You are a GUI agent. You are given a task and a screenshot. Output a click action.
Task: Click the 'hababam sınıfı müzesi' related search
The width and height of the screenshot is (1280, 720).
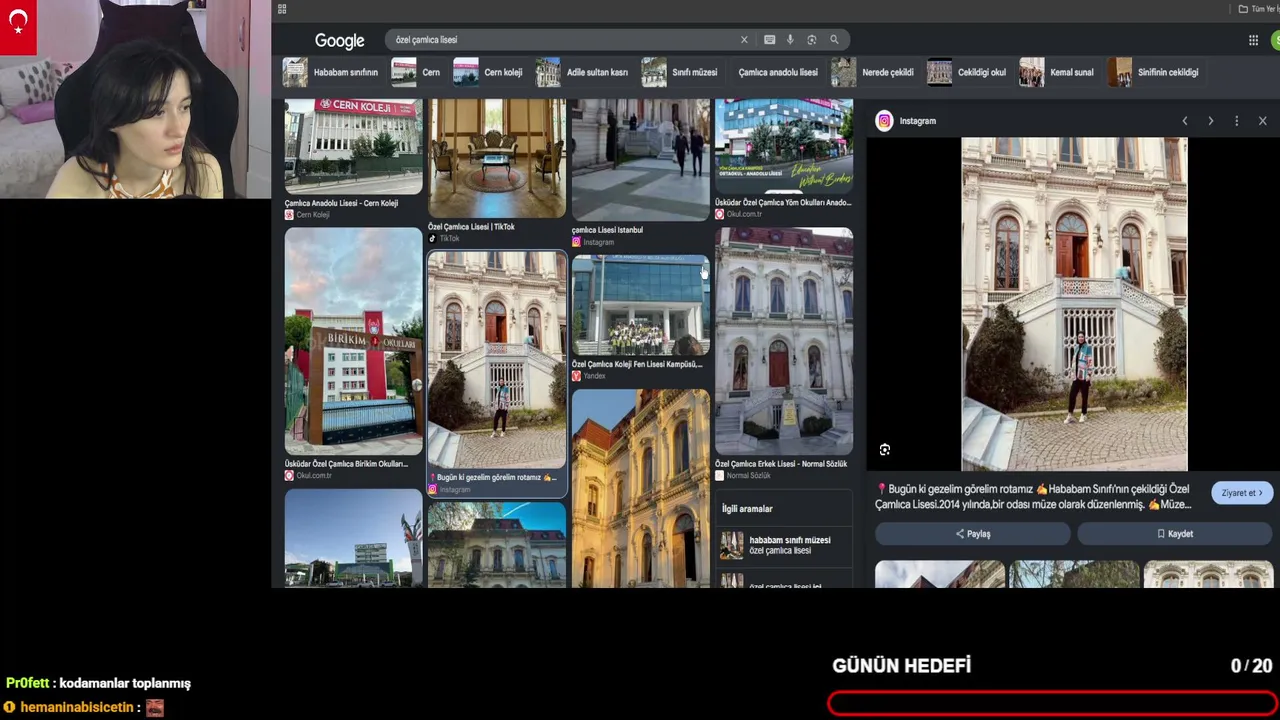coord(784,545)
